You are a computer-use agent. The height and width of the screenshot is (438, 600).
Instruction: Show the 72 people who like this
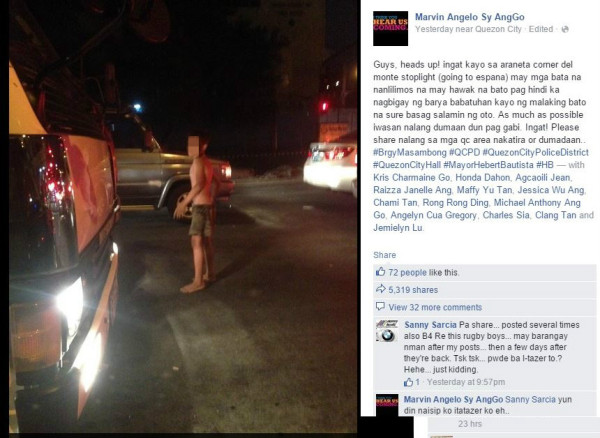point(407,272)
